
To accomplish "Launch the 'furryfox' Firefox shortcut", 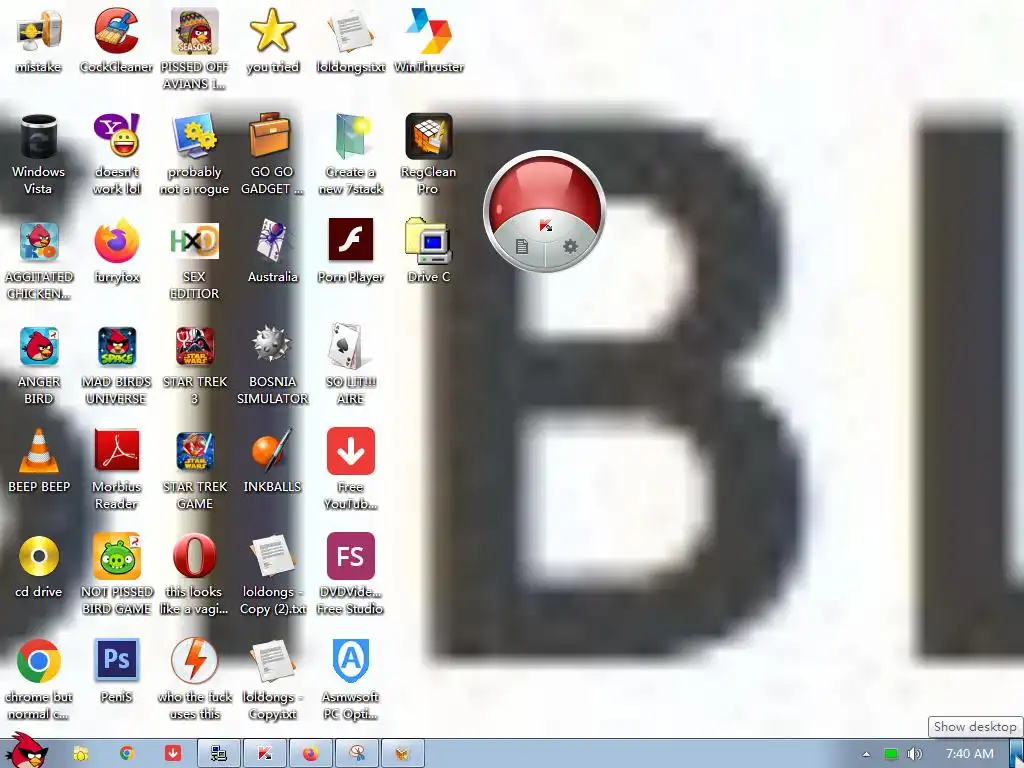I will pos(116,241).
